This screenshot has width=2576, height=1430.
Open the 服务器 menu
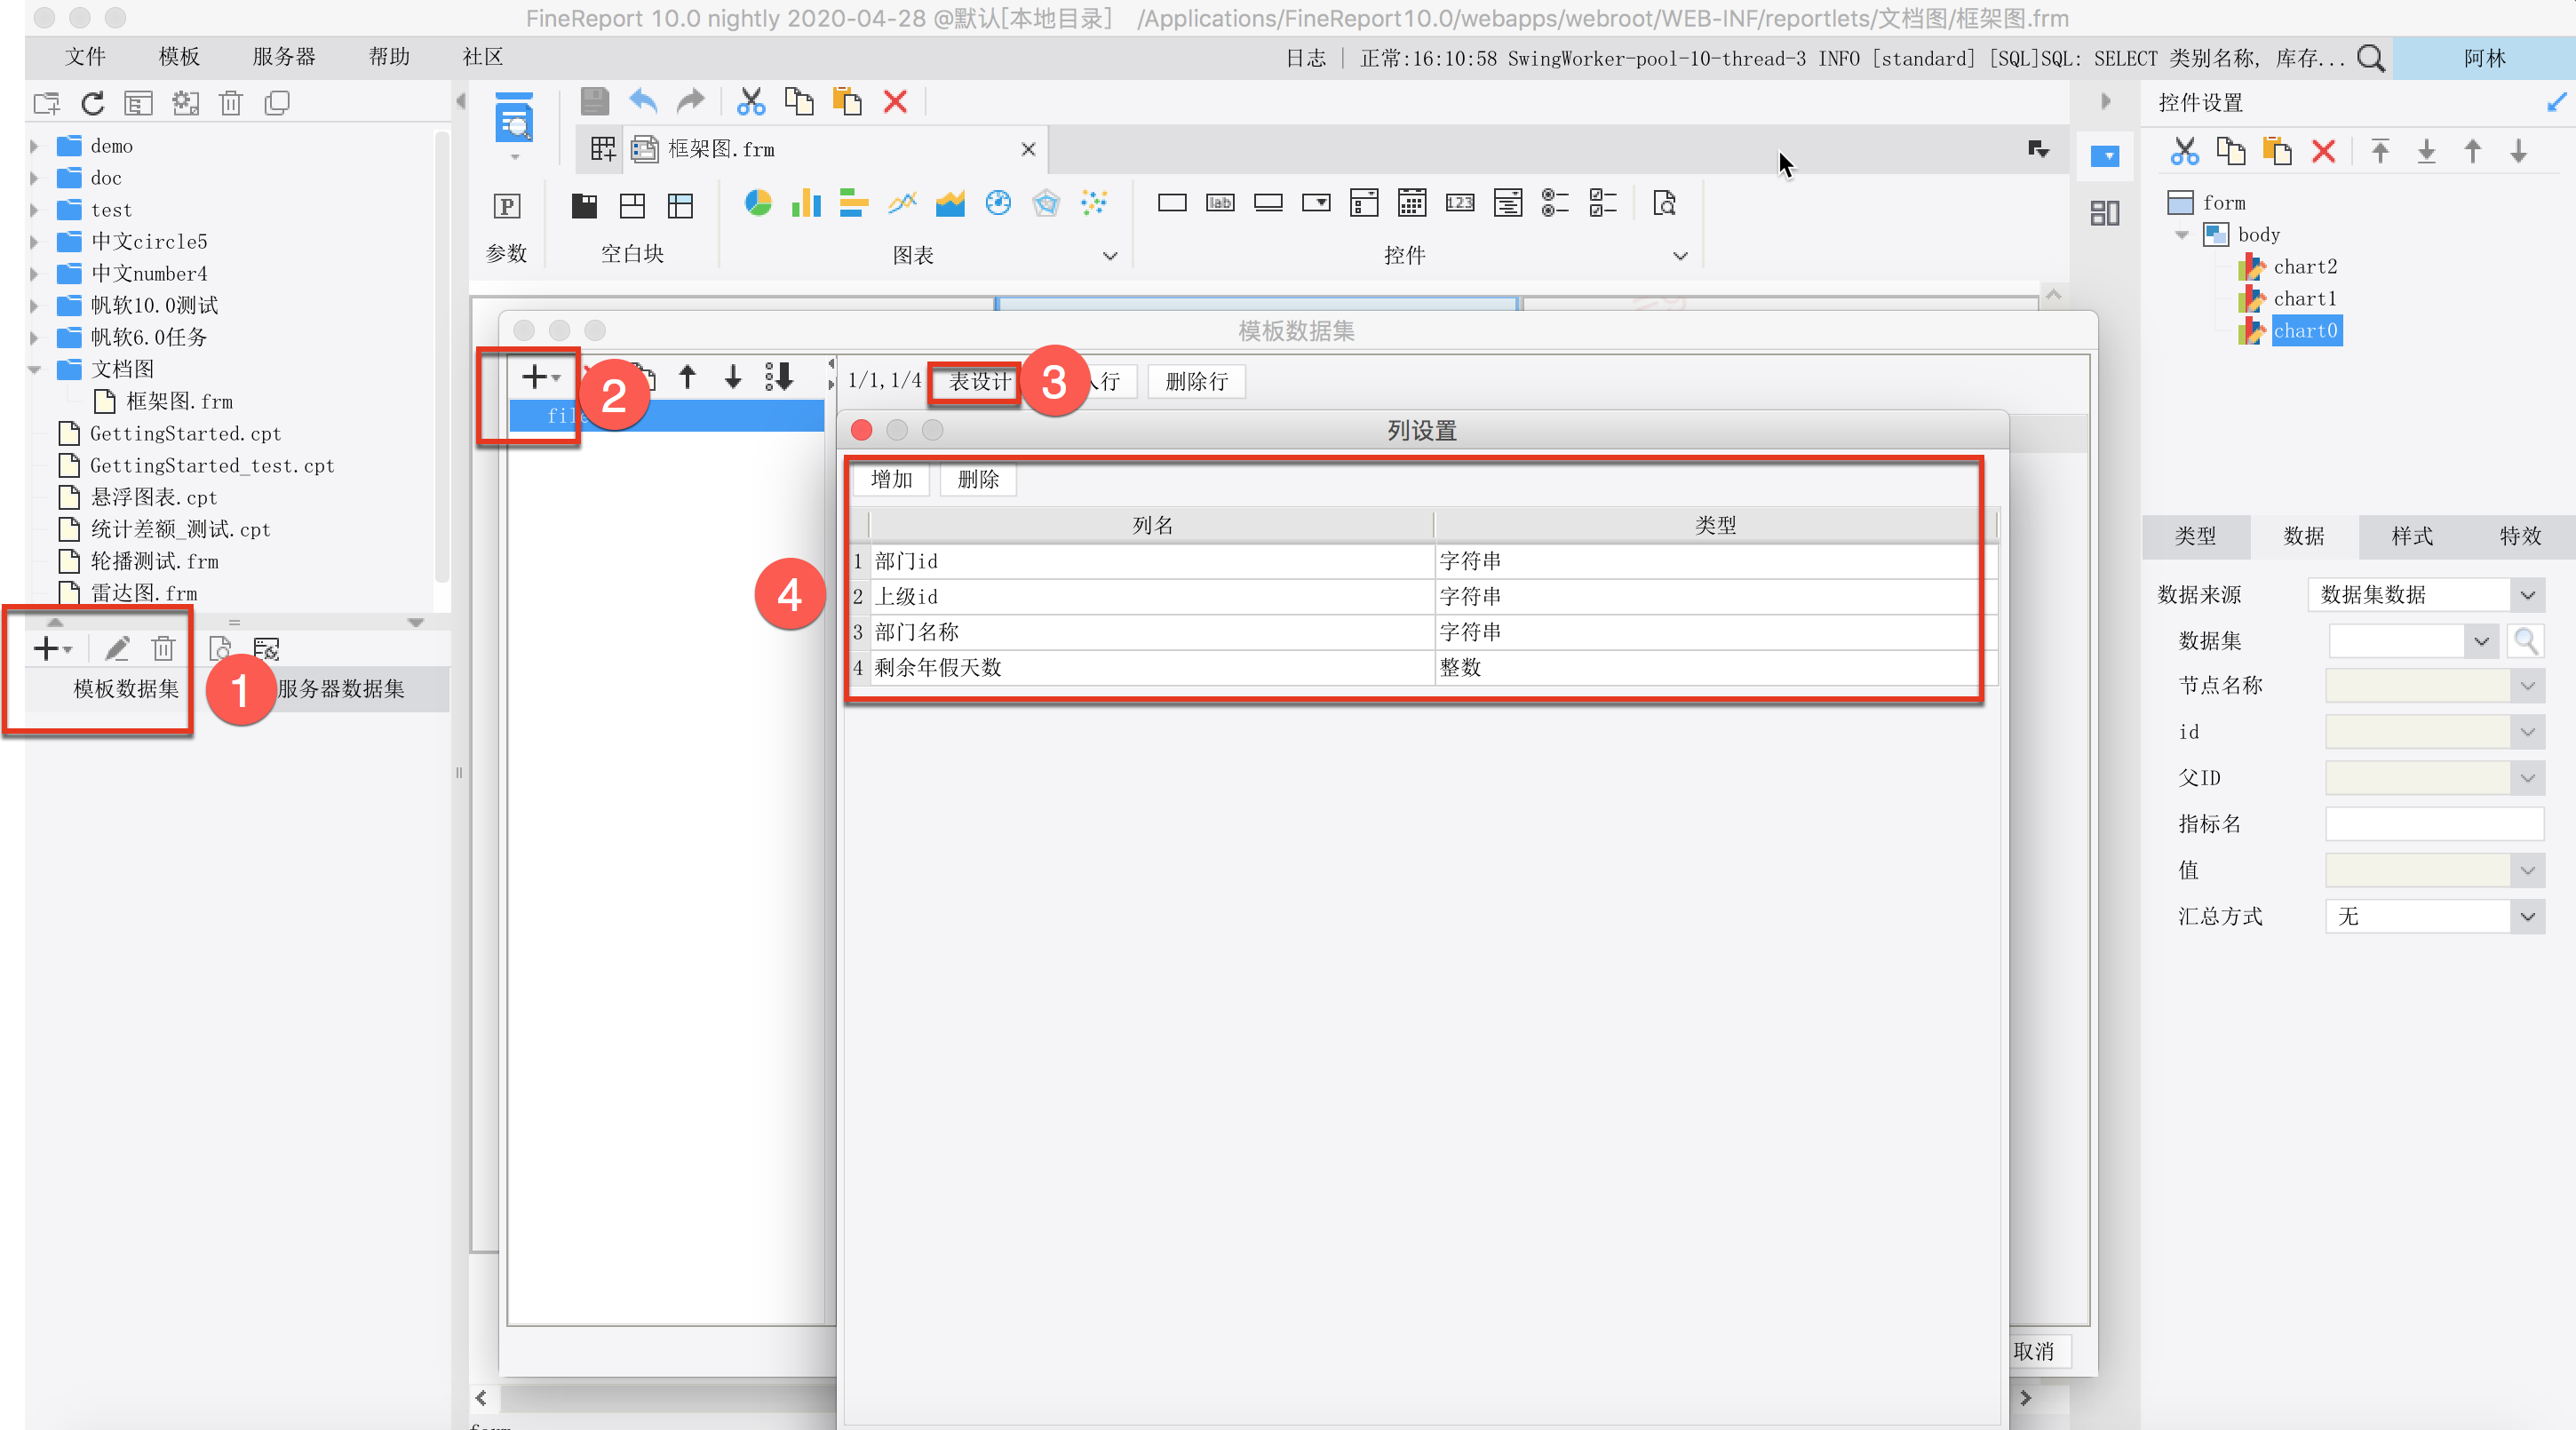[284, 57]
